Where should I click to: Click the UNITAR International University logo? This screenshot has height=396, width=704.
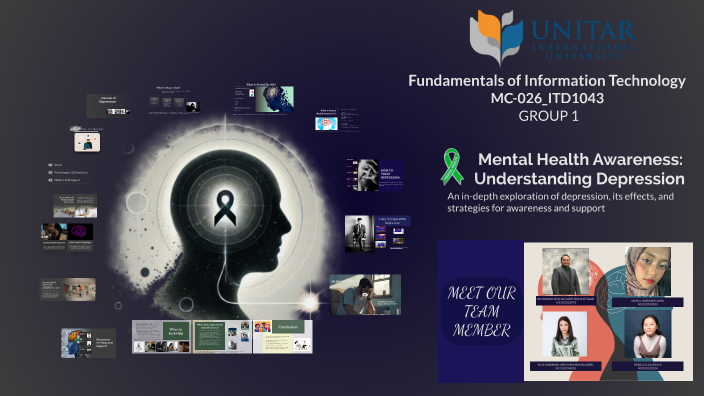pos(552,38)
